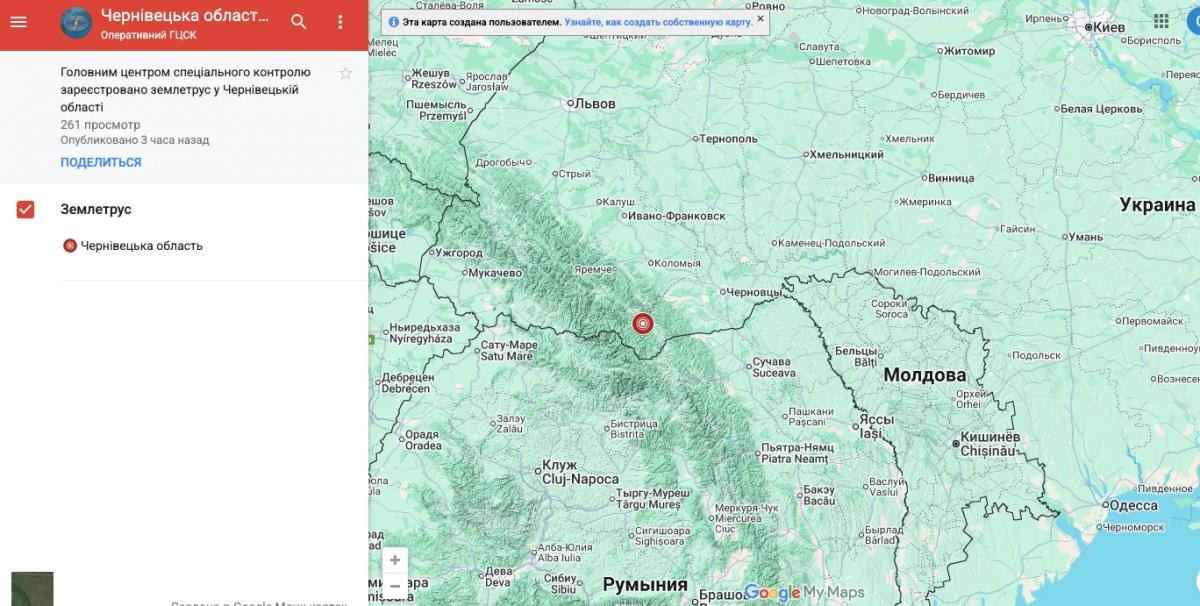Click the info icon in the notice banner
This screenshot has width=1200, height=606.
[394, 21]
